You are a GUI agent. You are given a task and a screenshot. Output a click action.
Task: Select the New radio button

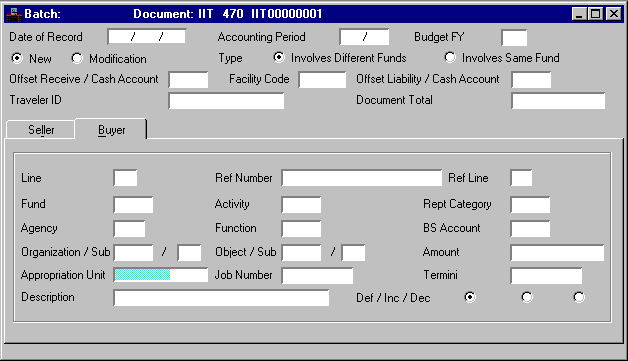pyautogui.click(x=17, y=58)
